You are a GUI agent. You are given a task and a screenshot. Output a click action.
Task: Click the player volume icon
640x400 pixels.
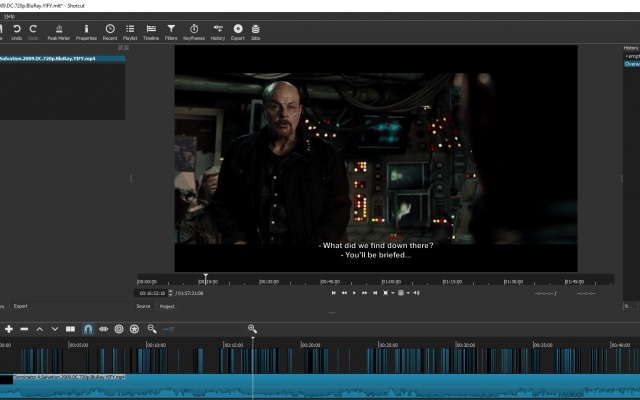416,293
